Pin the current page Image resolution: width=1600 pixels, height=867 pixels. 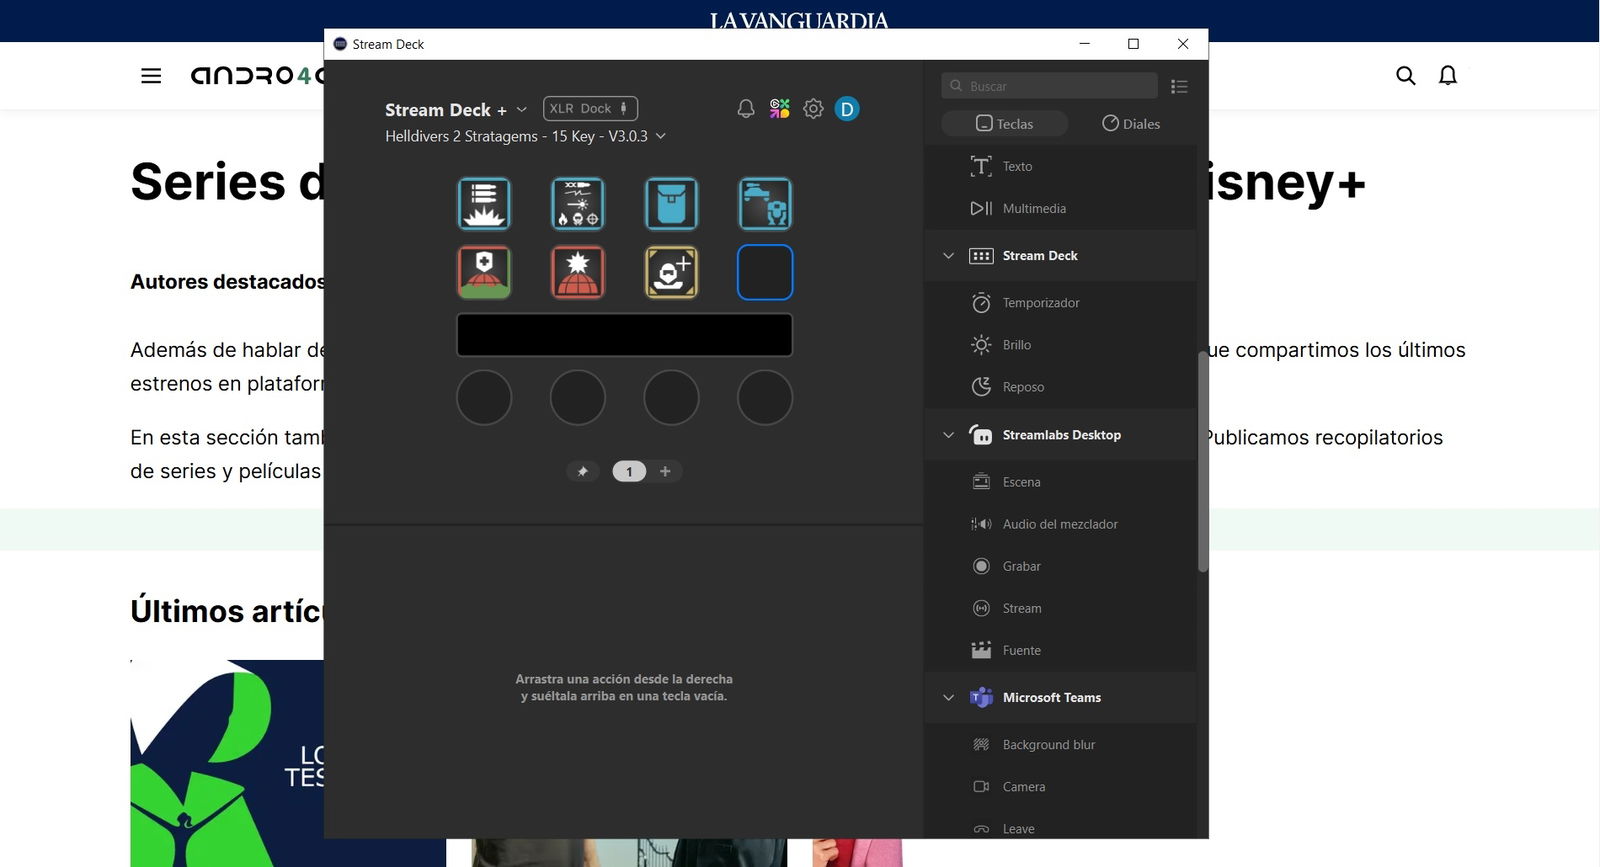click(583, 471)
